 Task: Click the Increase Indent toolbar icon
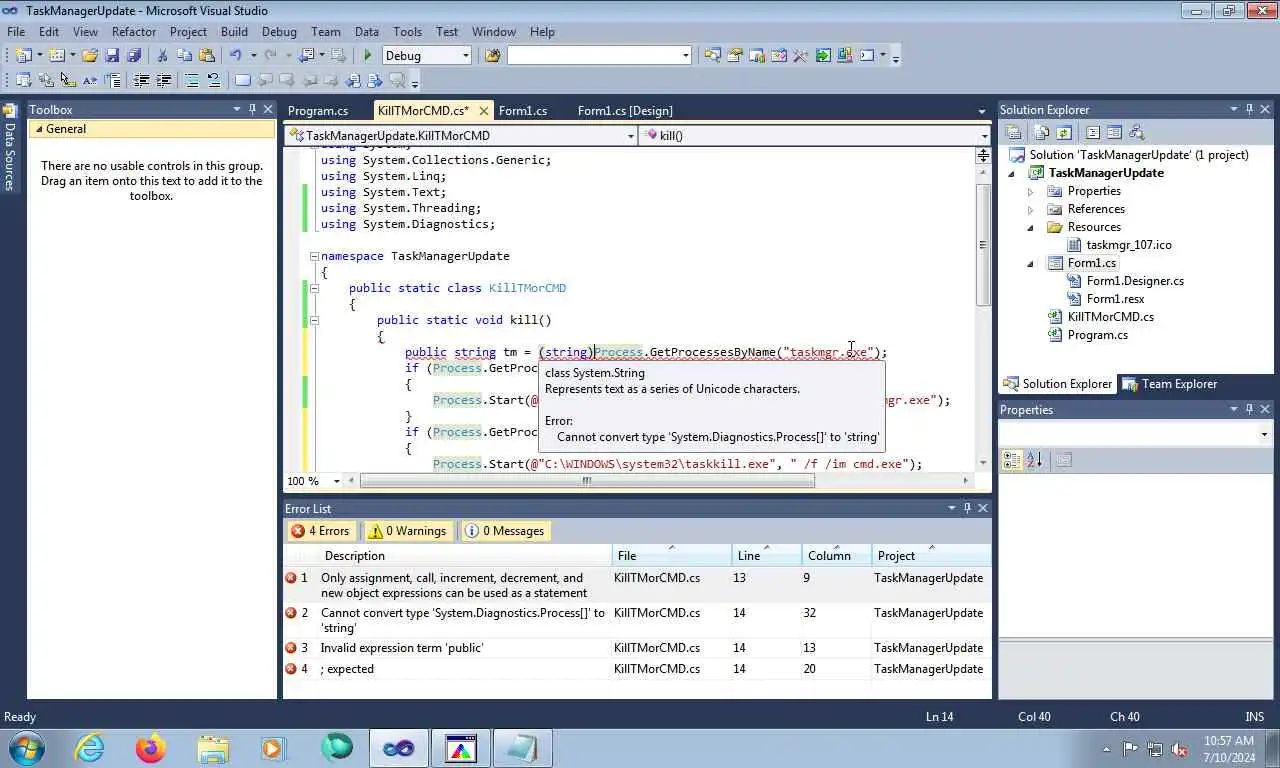pos(163,81)
